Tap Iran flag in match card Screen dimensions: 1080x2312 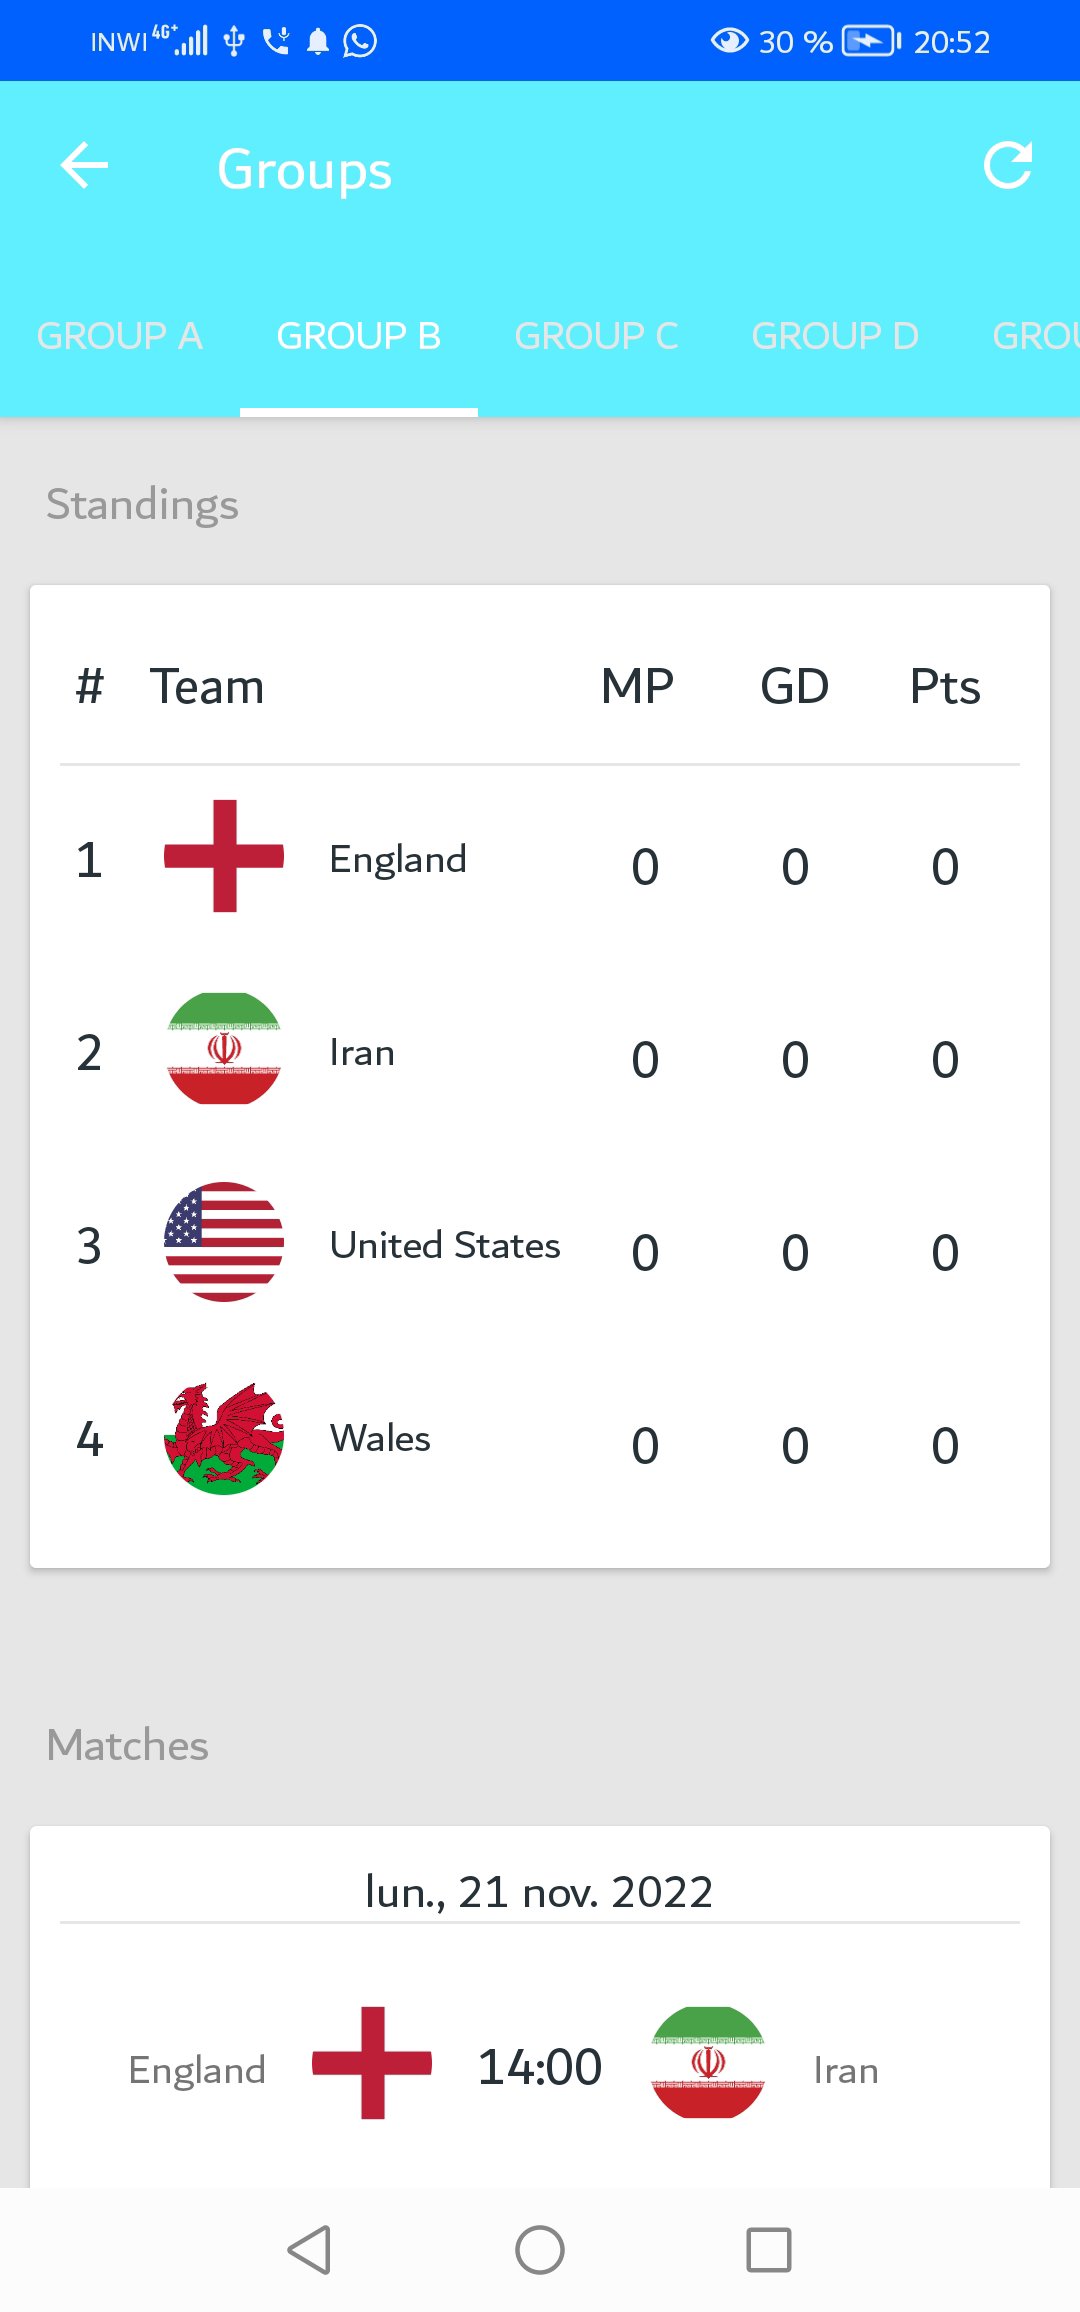[708, 2062]
